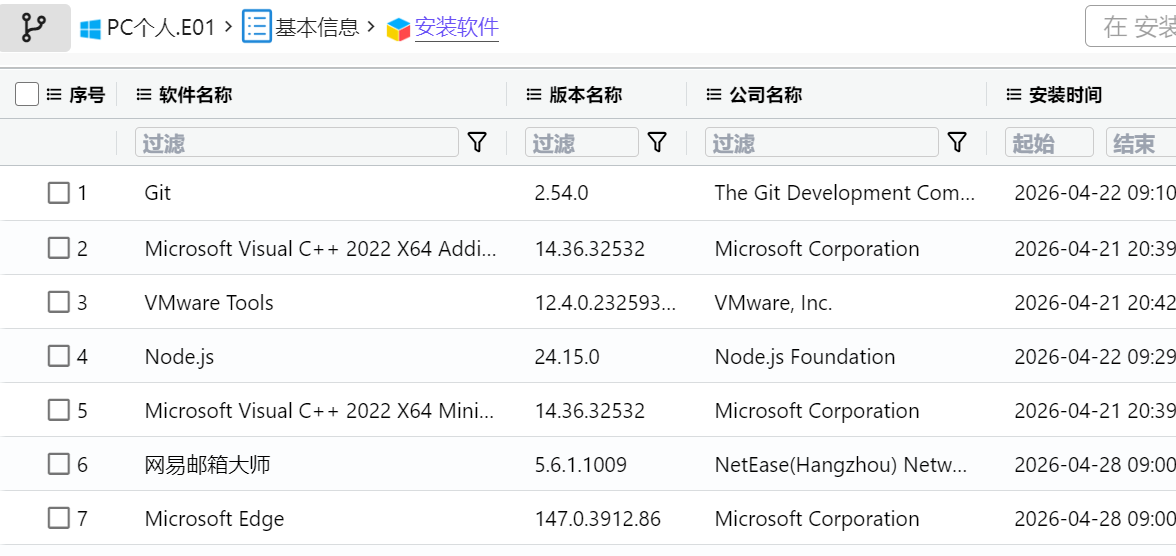Select the Node.js name cell

pos(179,356)
